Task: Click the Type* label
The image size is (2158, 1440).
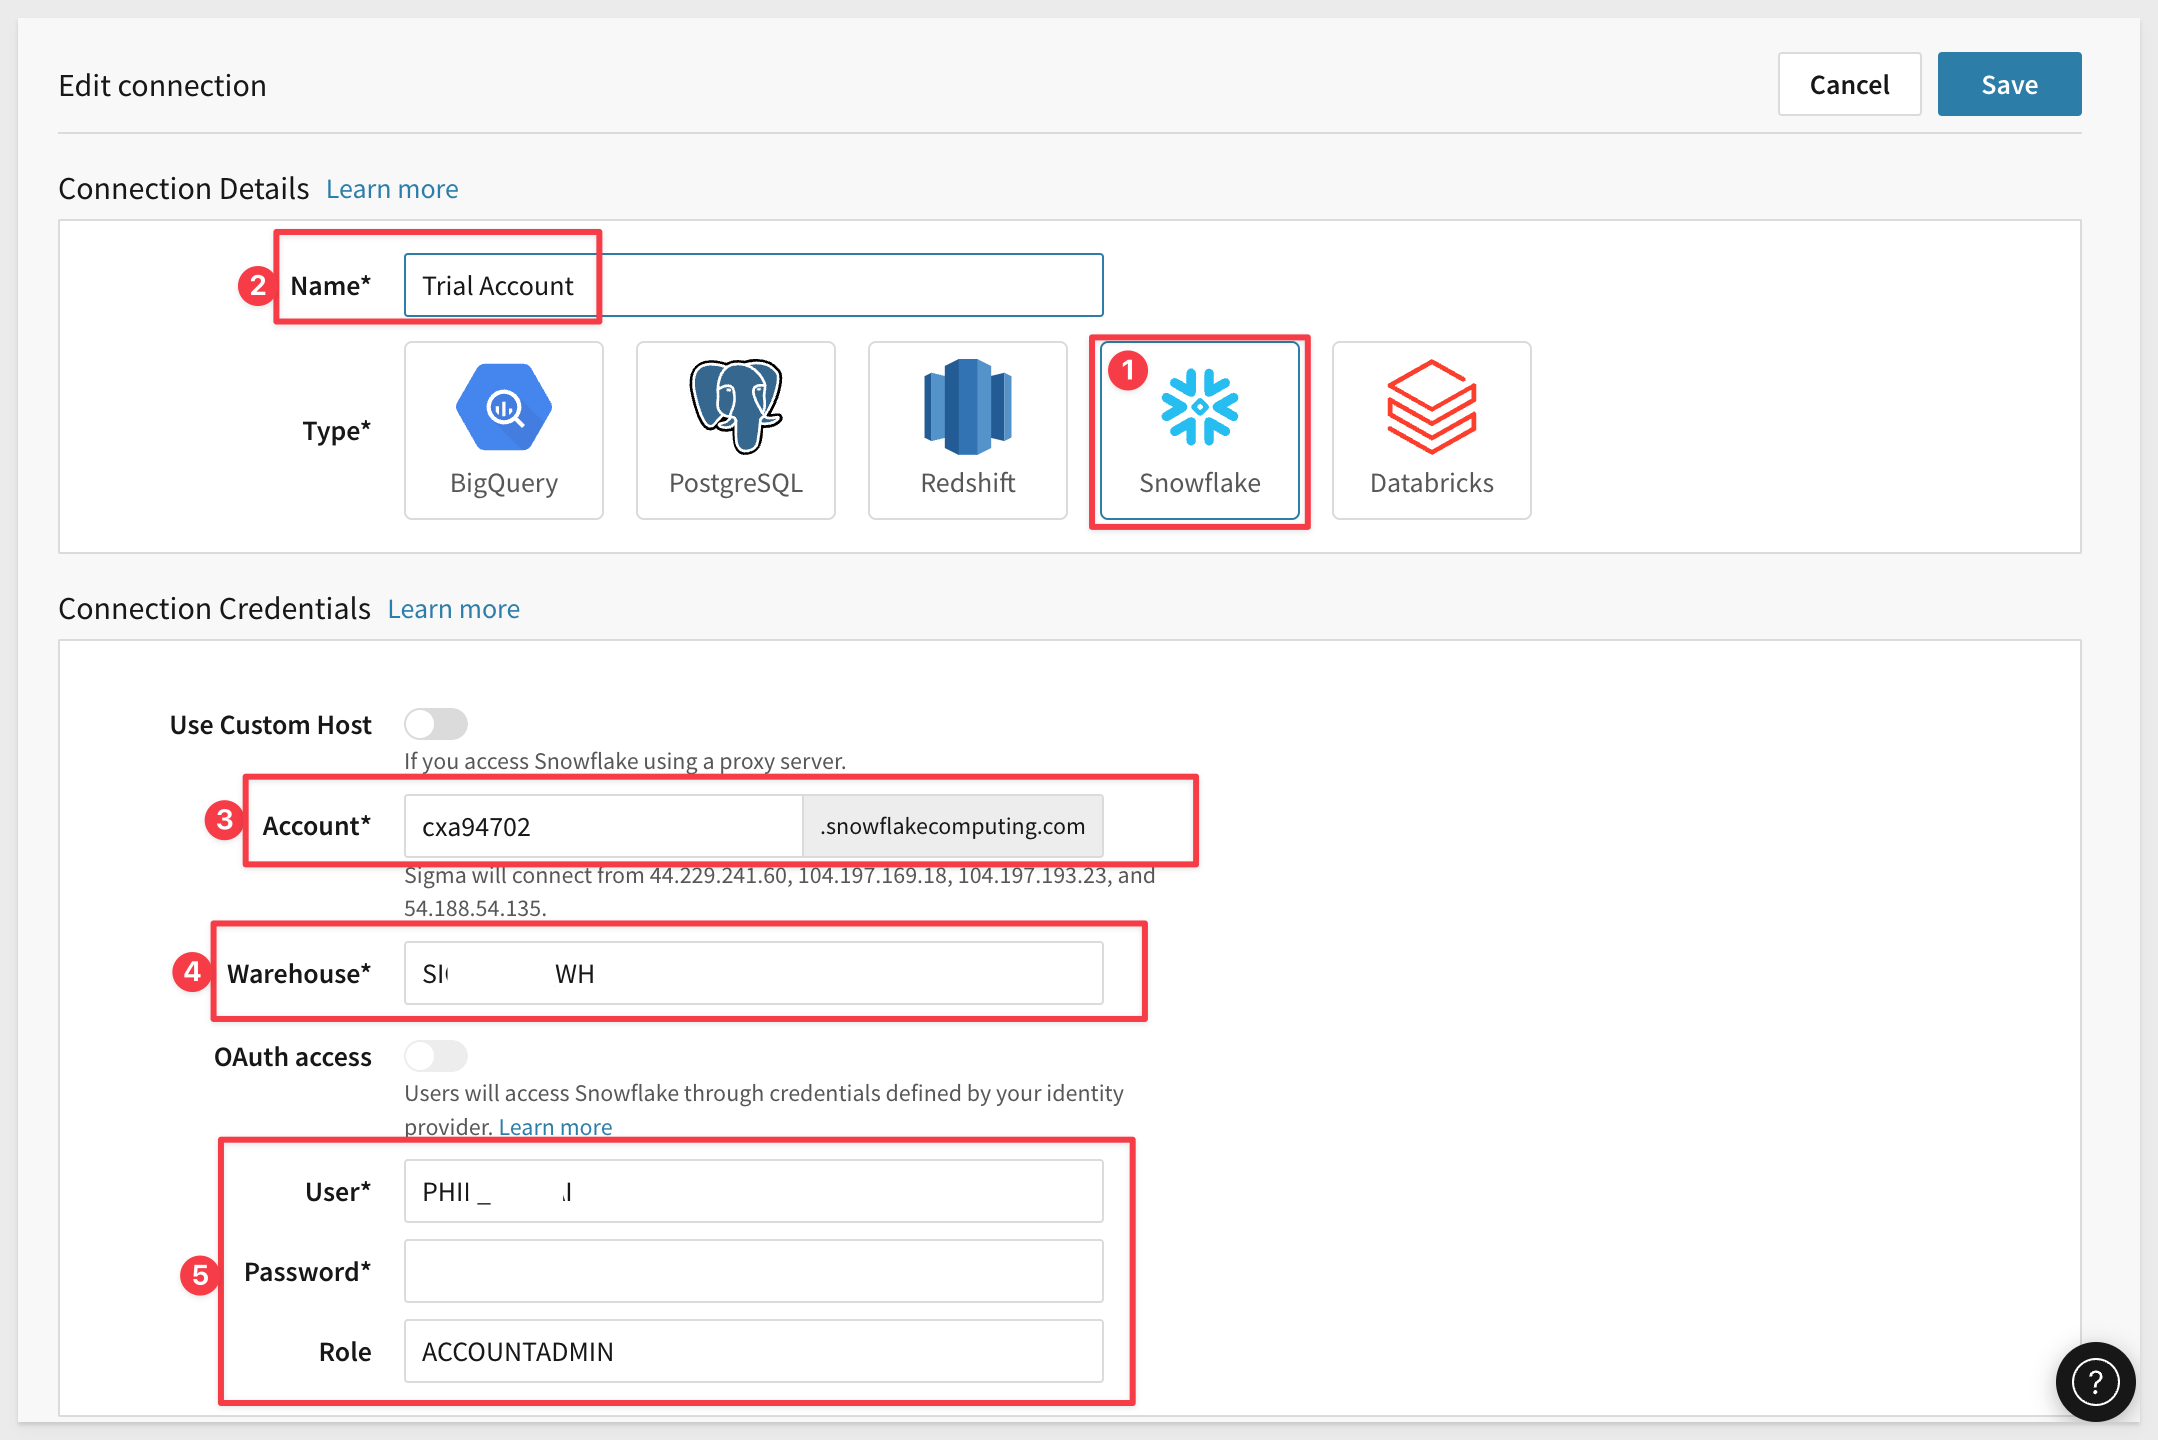Action: coord(337,430)
